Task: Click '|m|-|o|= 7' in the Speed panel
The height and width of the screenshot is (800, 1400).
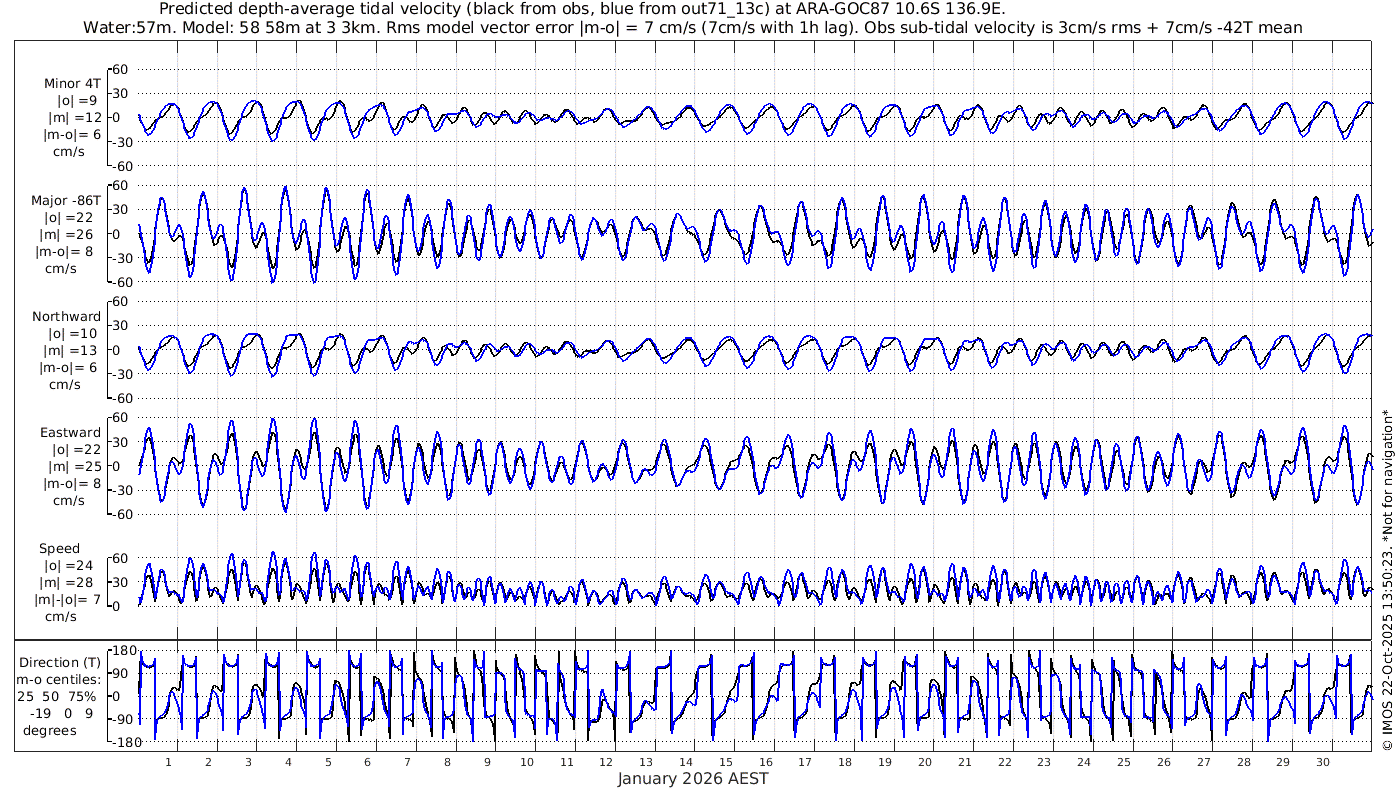Action: tap(68, 600)
